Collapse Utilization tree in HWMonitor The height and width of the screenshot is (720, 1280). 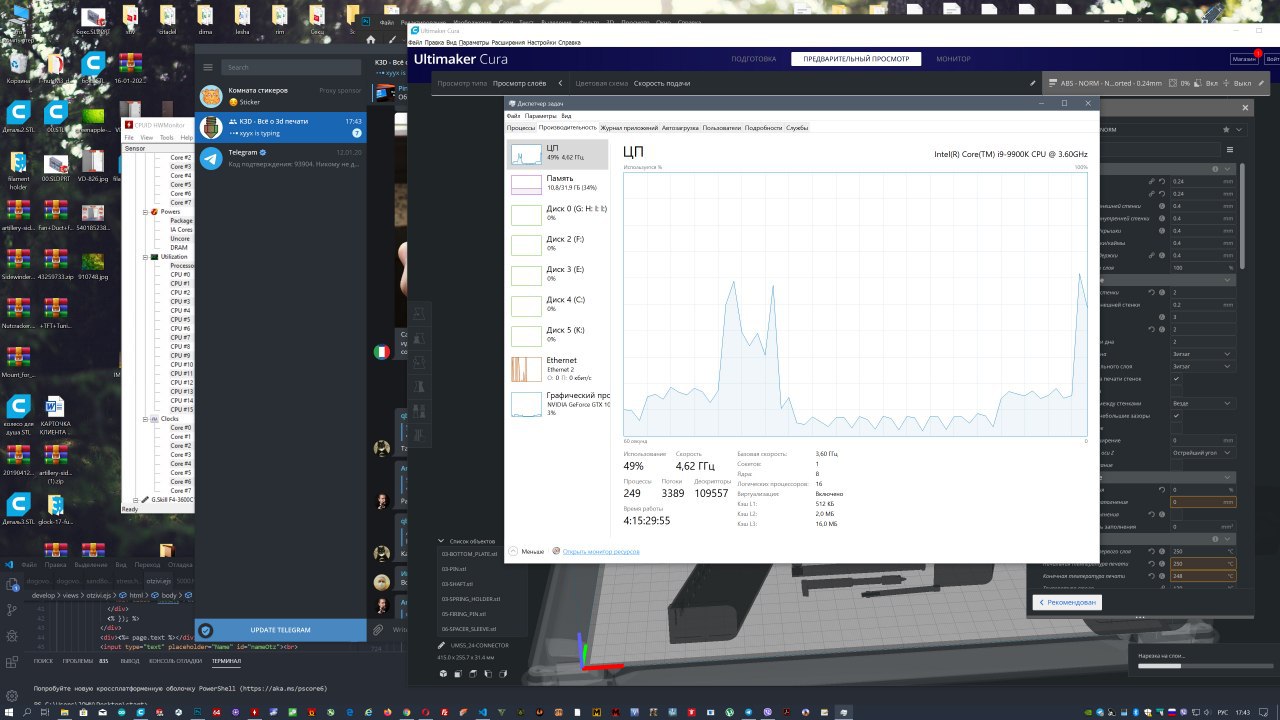click(x=145, y=256)
